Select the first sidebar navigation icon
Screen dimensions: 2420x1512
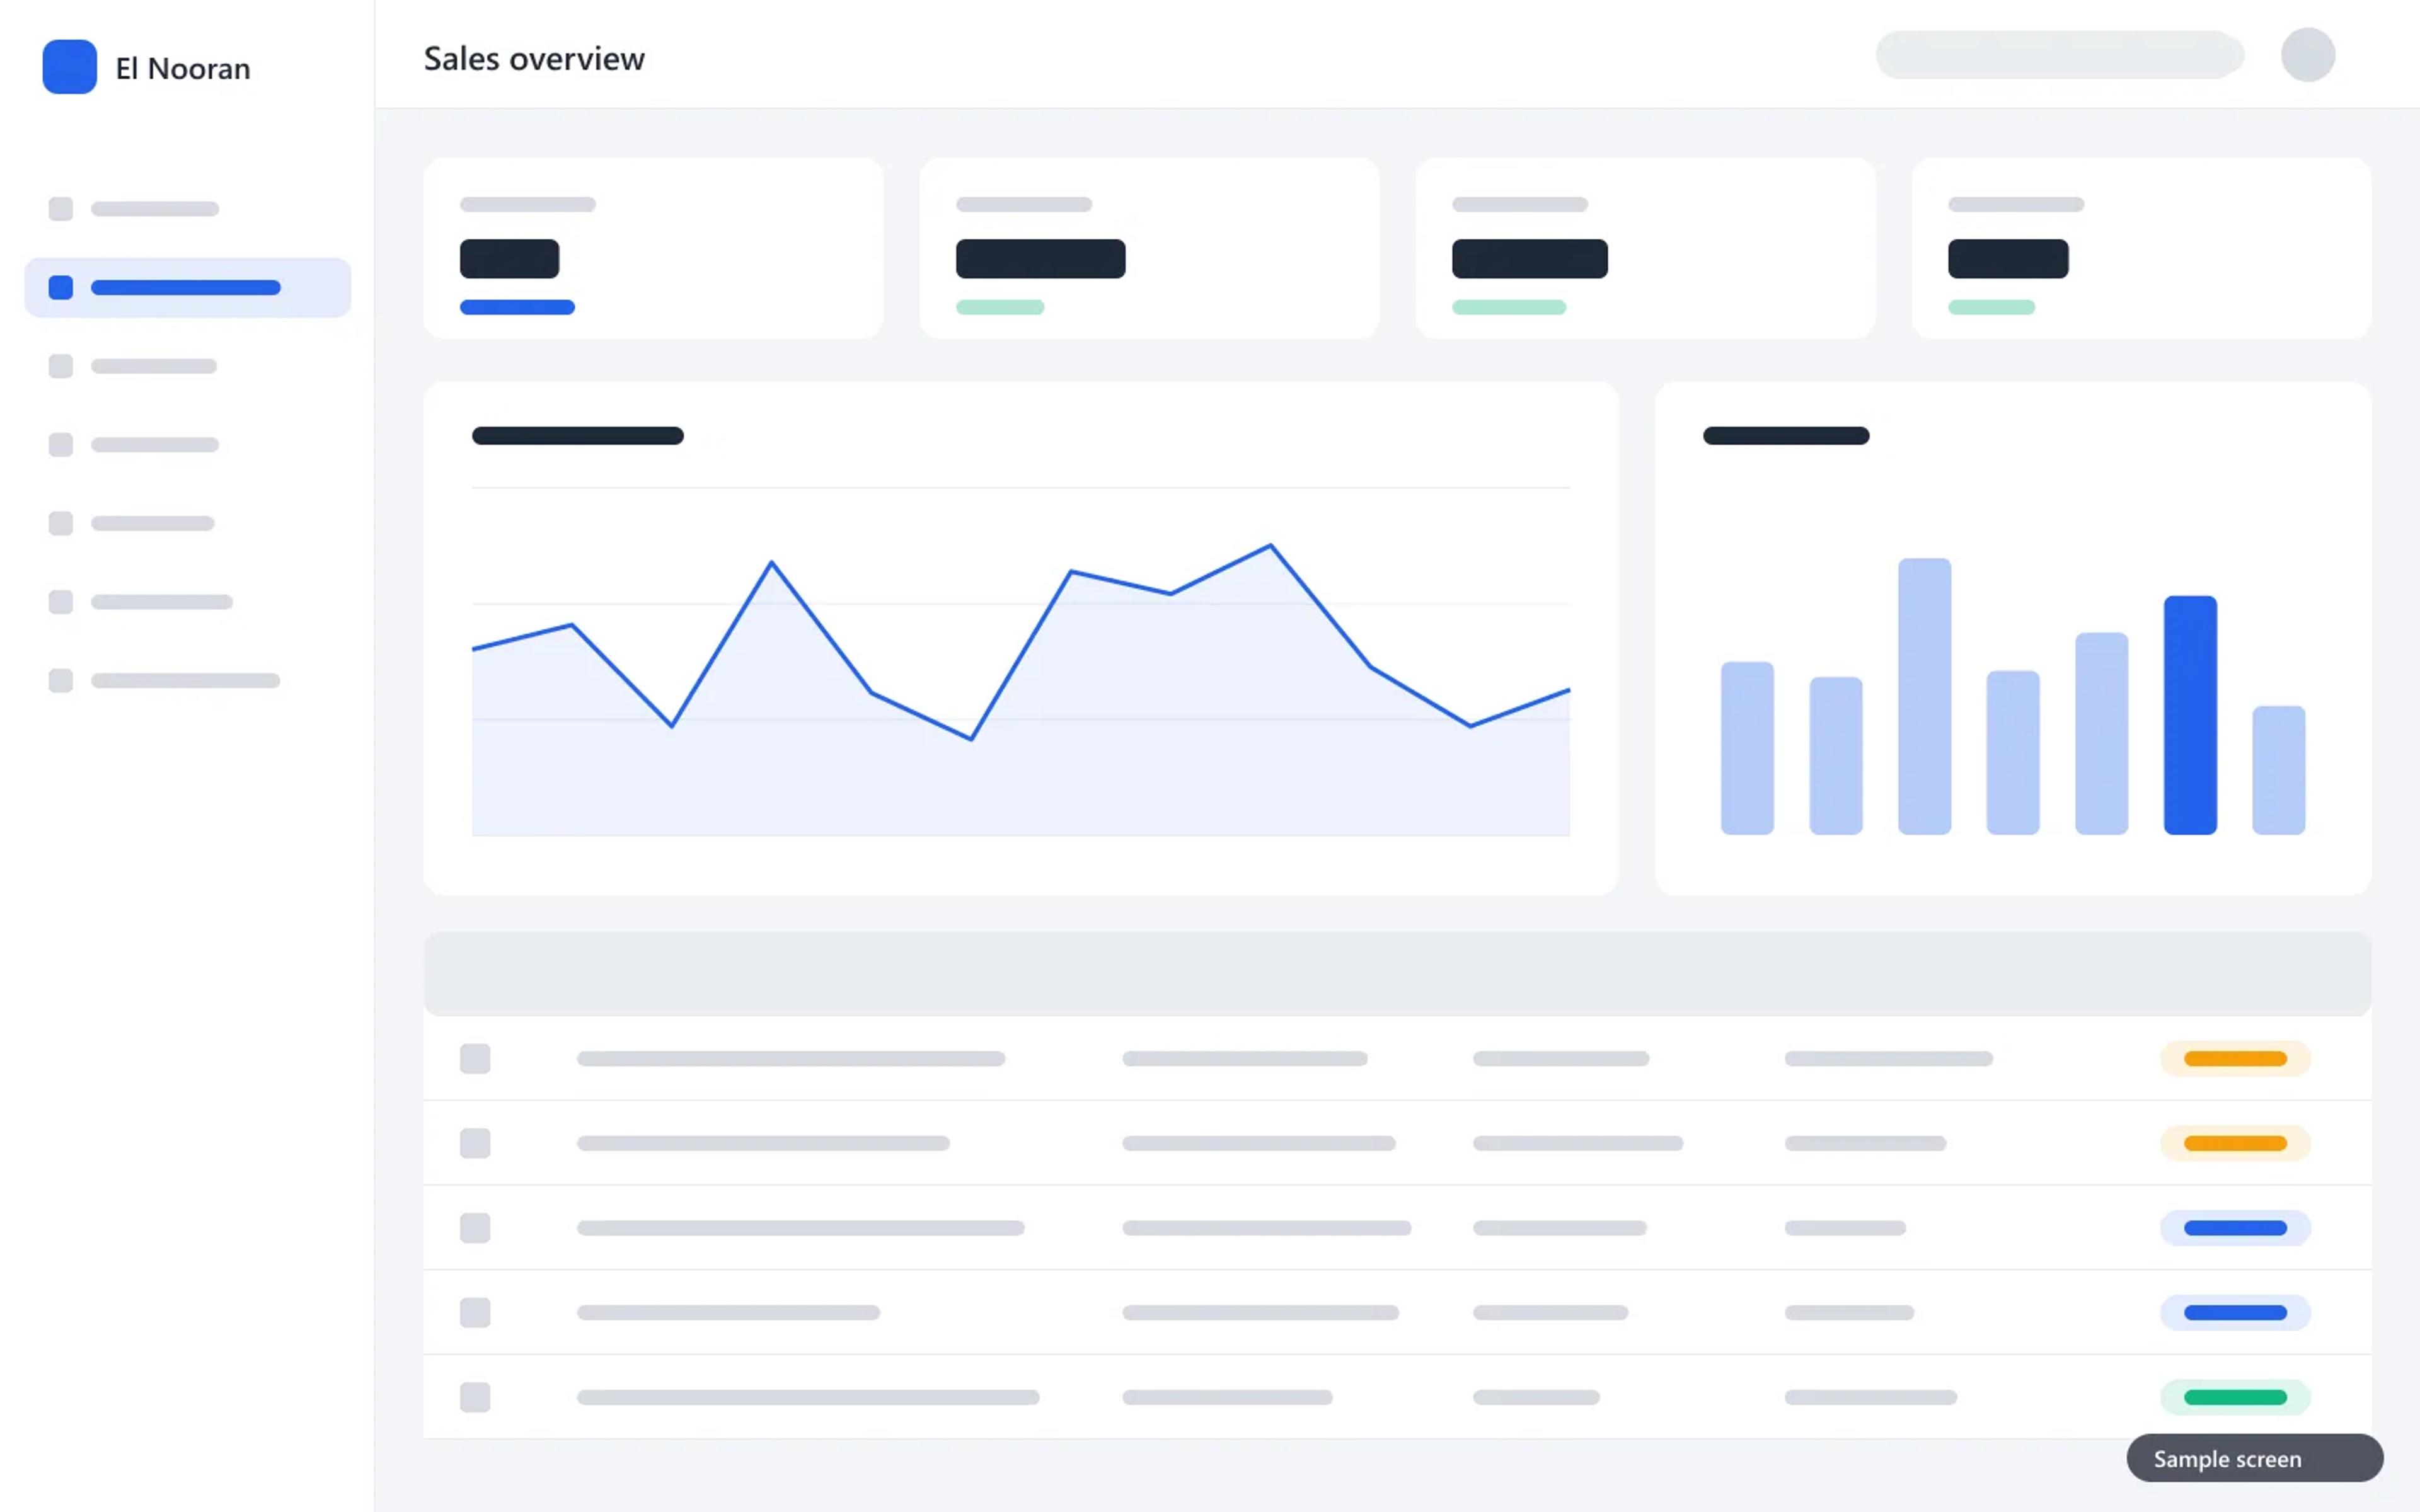(61, 209)
